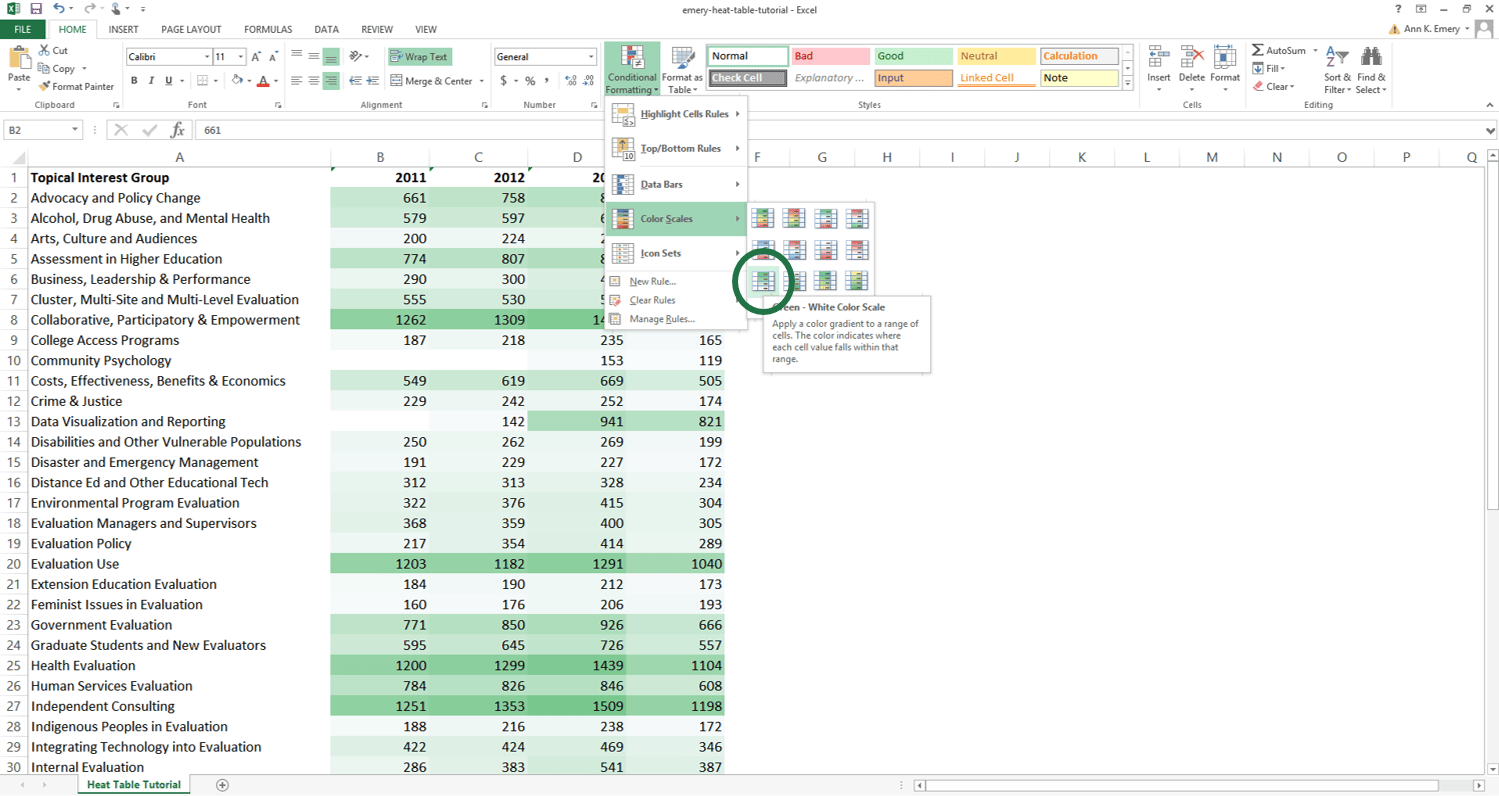This screenshot has width=1499, height=796.
Task: Click the Format Painter brush icon
Action: point(44,87)
